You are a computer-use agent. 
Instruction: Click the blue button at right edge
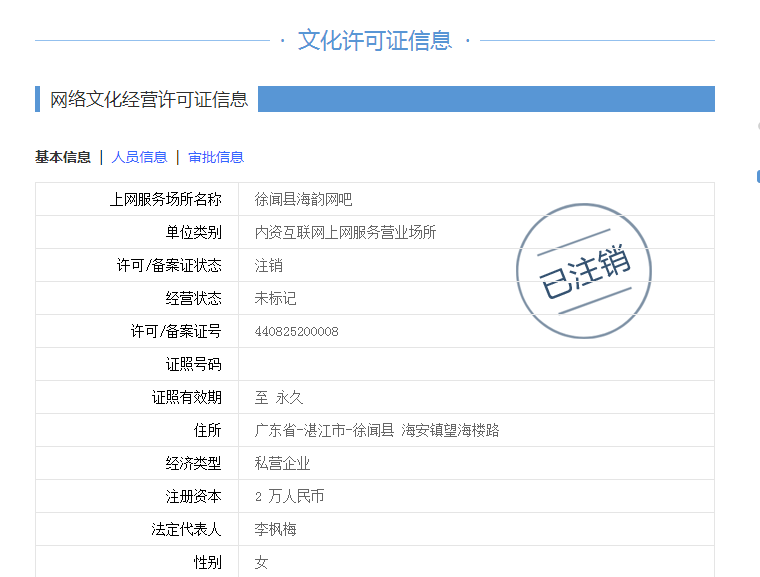point(757,176)
